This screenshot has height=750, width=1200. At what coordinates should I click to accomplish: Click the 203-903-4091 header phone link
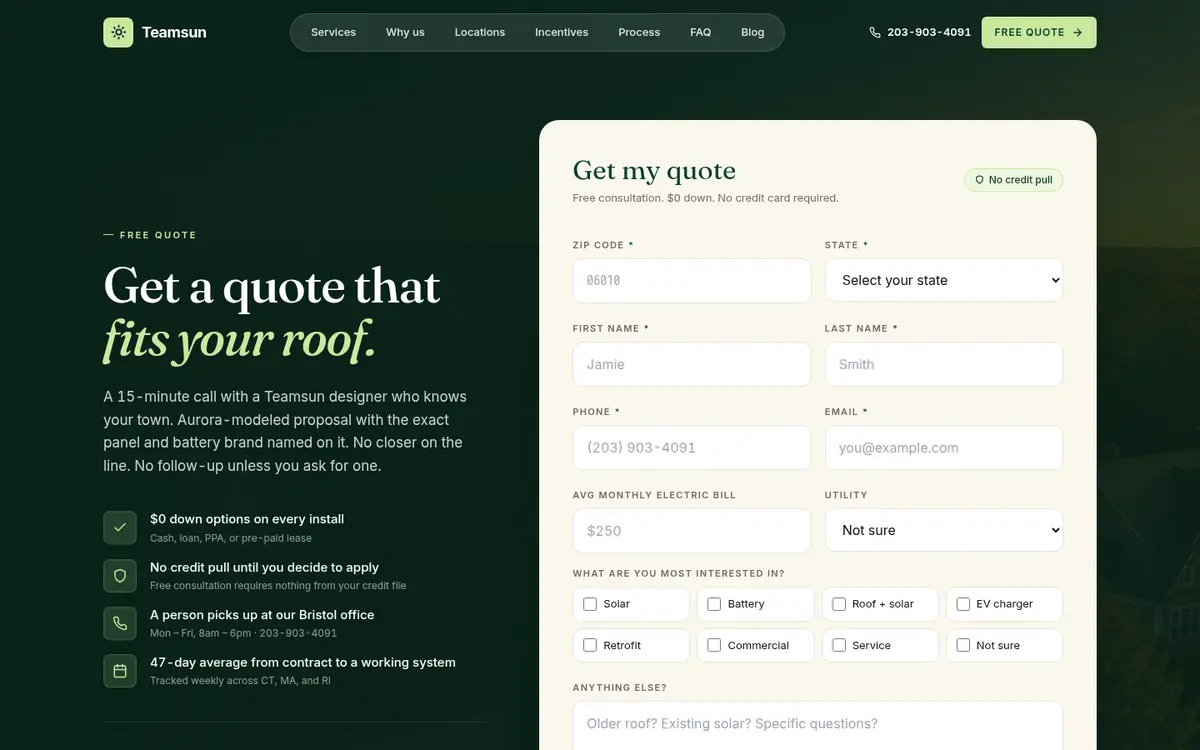pos(920,32)
